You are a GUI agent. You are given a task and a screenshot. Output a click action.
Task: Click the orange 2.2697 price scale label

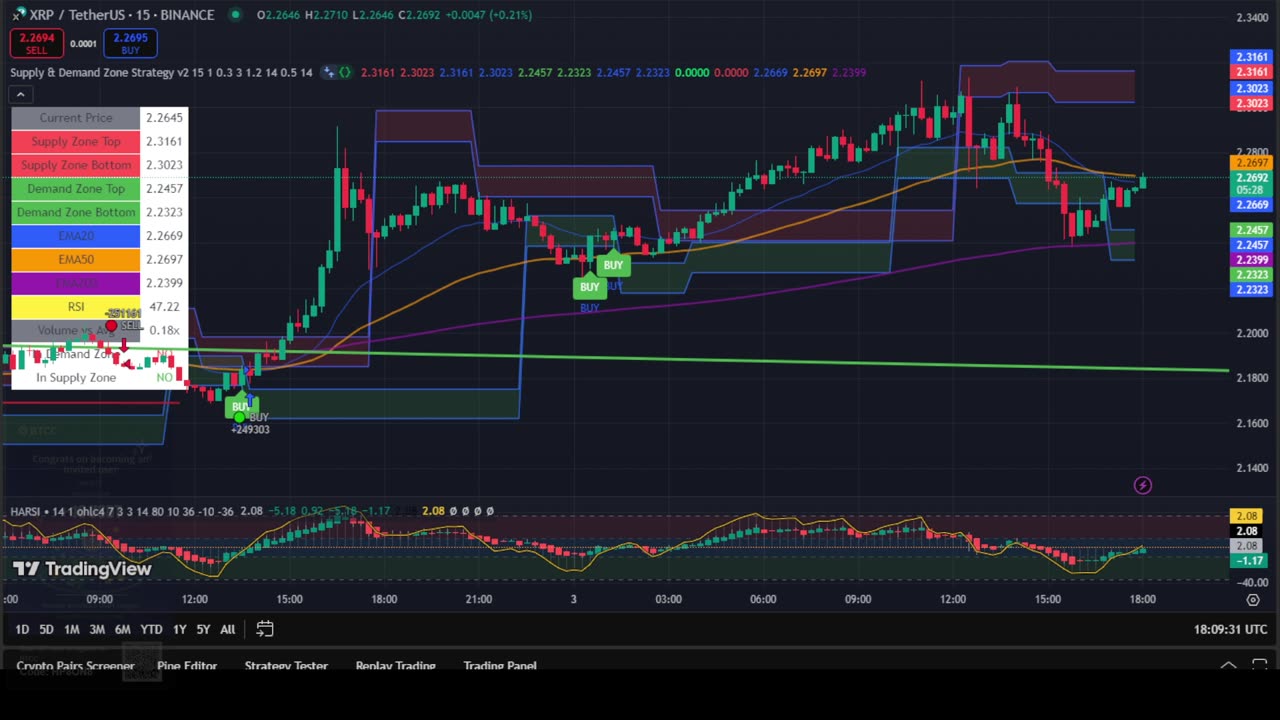tap(1252, 163)
